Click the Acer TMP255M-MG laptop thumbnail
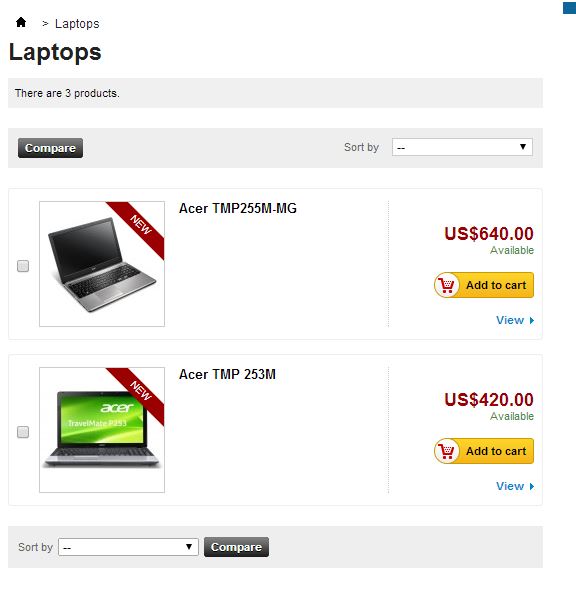Image resolution: width=576 pixels, height=609 pixels. (102, 264)
